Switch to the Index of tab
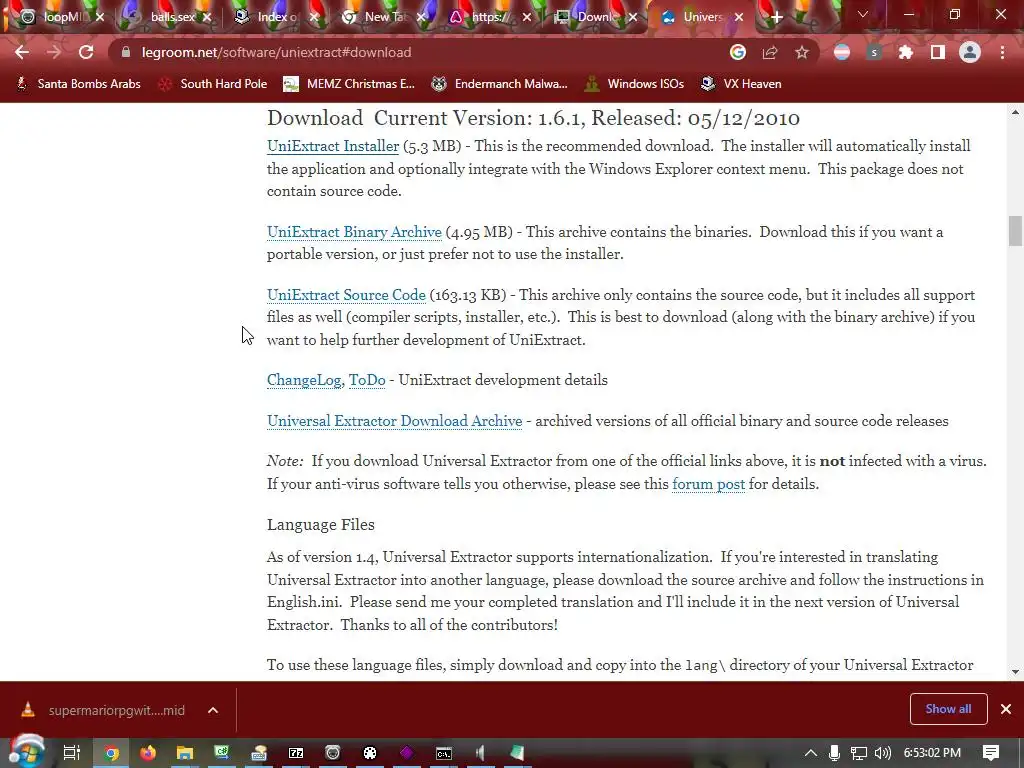The width and height of the screenshot is (1024, 768). tap(276, 17)
